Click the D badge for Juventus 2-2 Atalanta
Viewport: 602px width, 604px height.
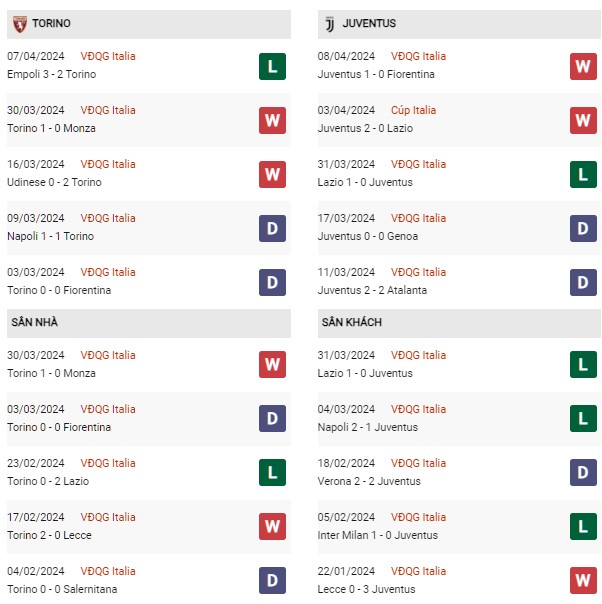[583, 282]
